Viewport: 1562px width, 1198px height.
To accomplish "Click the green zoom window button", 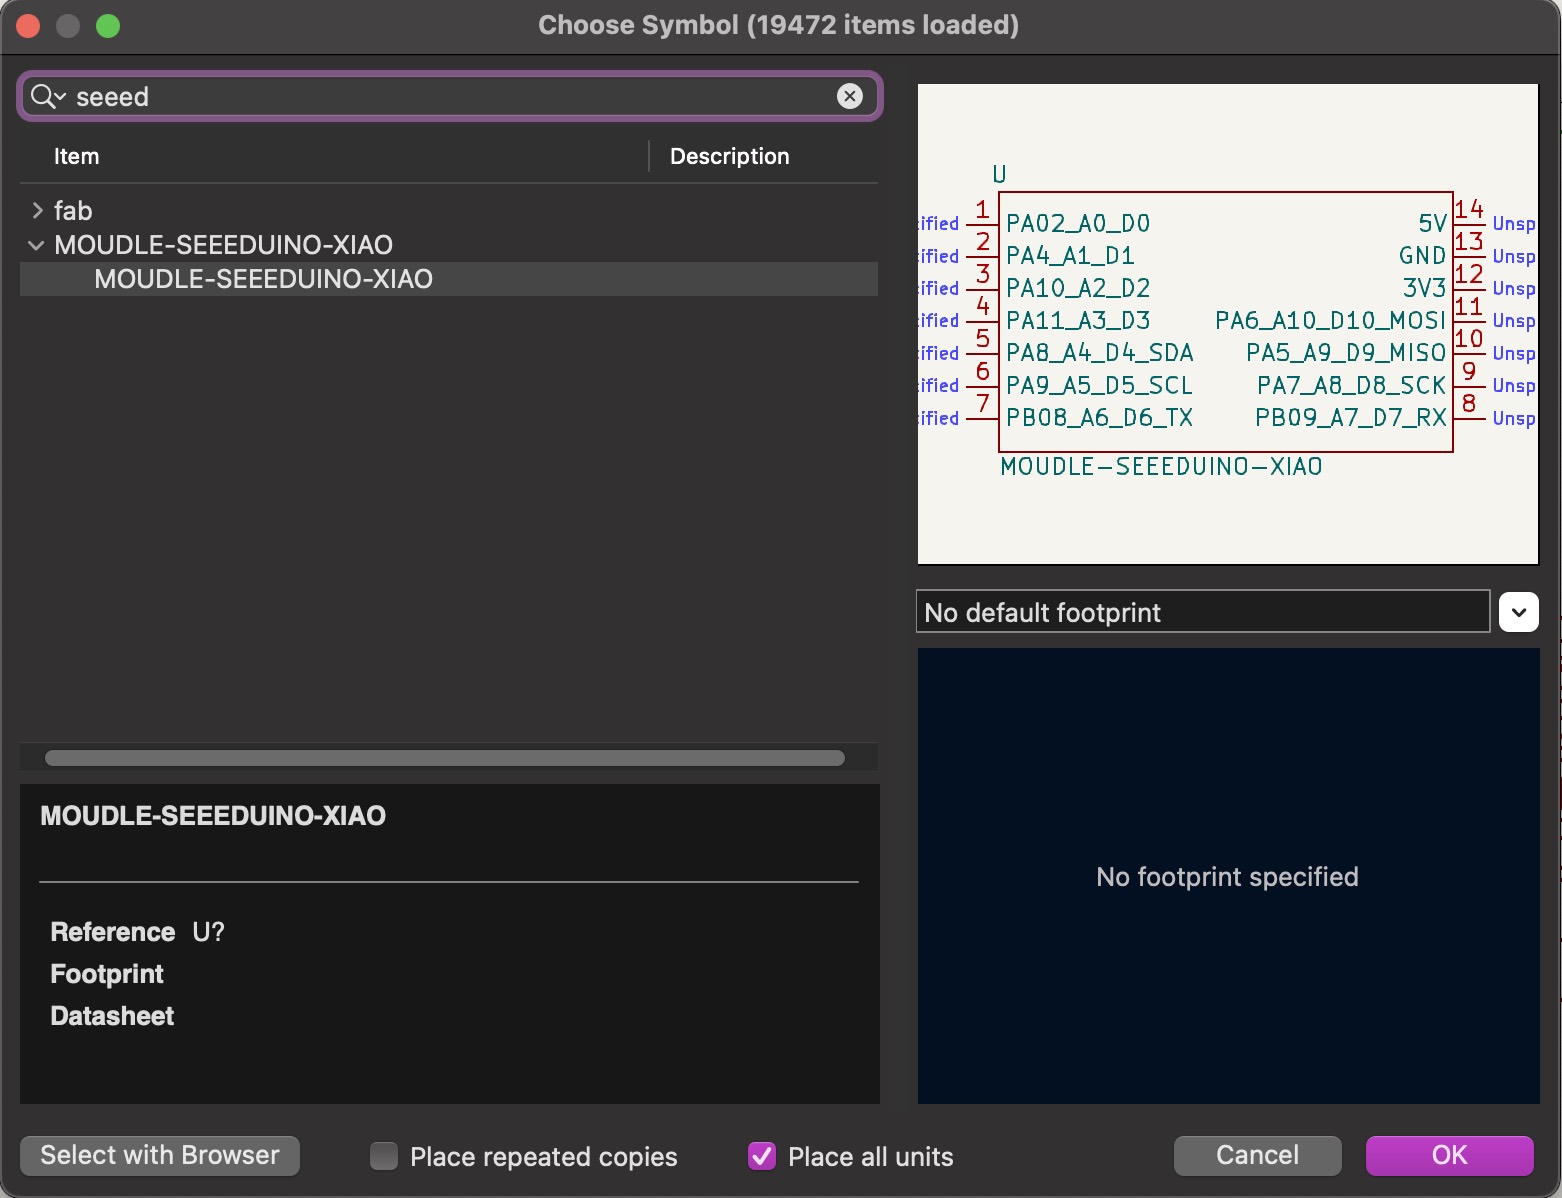I will click(x=108, y=26).
